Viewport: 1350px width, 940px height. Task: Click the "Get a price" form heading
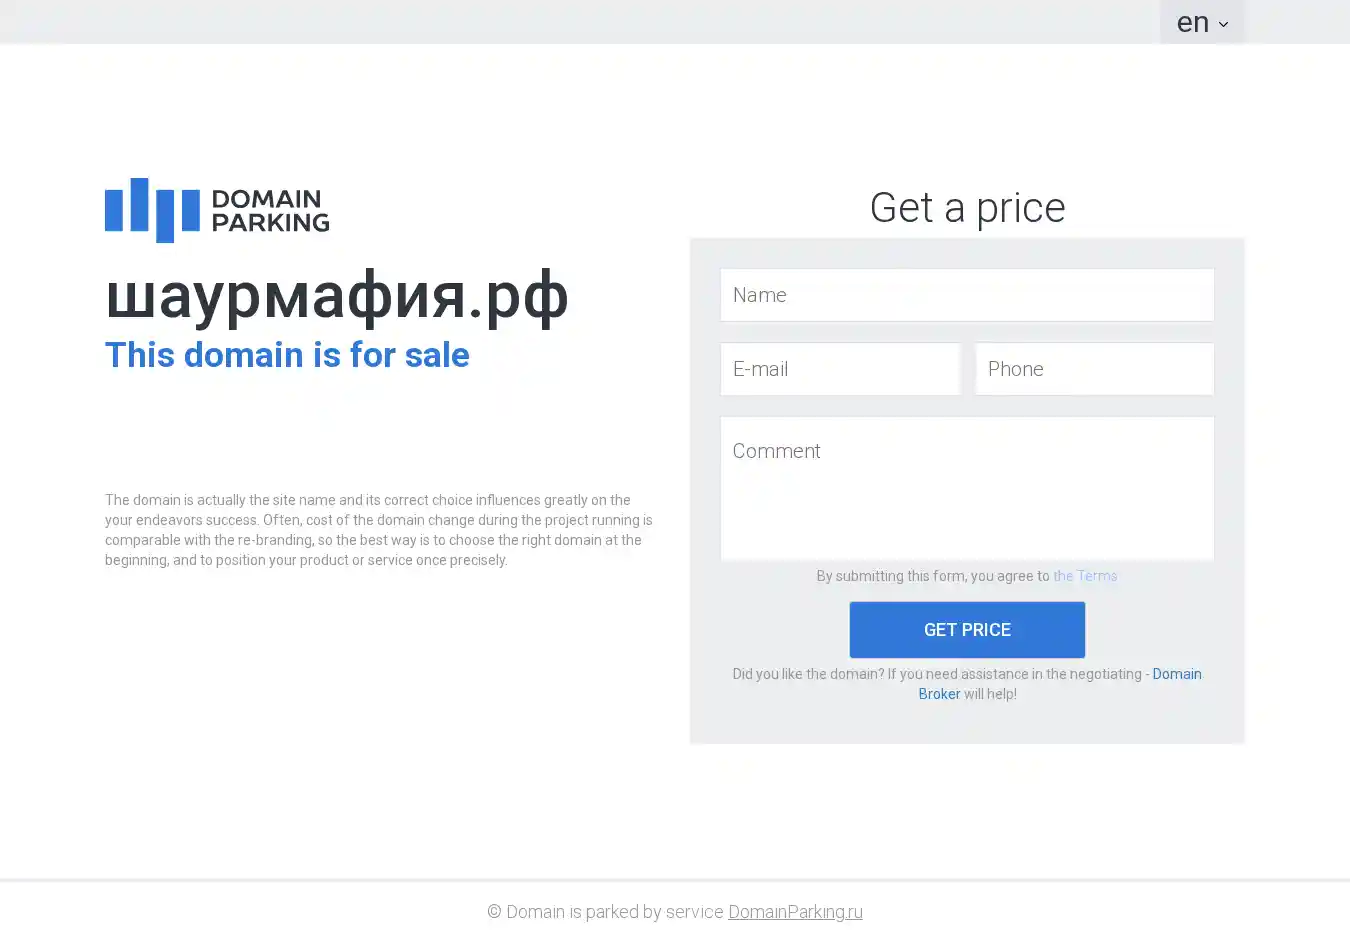[967, 208]
